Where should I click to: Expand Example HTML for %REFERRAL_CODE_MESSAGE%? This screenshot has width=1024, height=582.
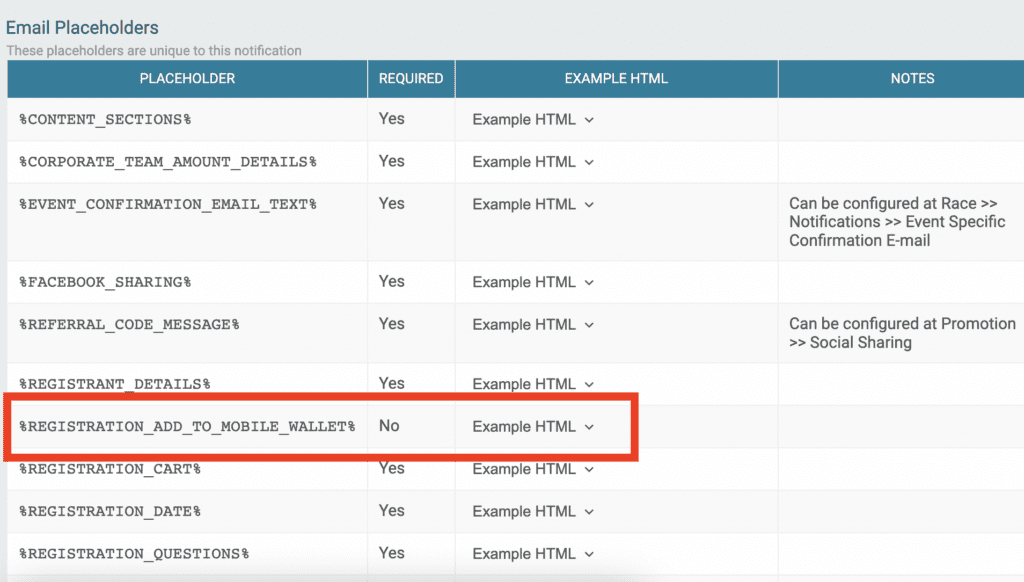click(x=533, y=325)
